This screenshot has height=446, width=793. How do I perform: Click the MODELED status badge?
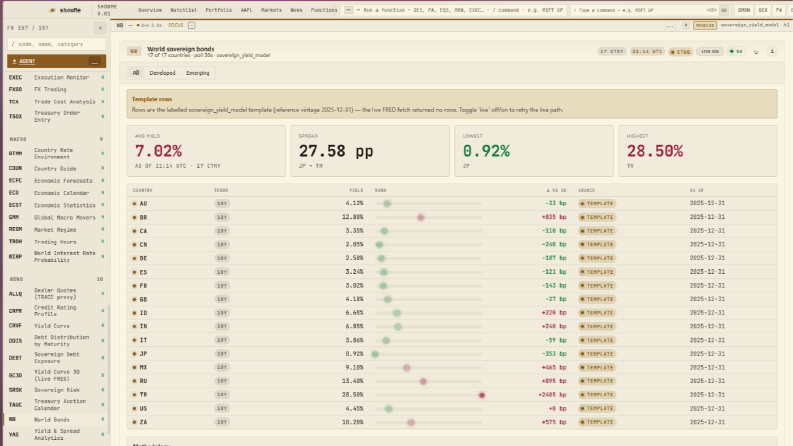704,25
